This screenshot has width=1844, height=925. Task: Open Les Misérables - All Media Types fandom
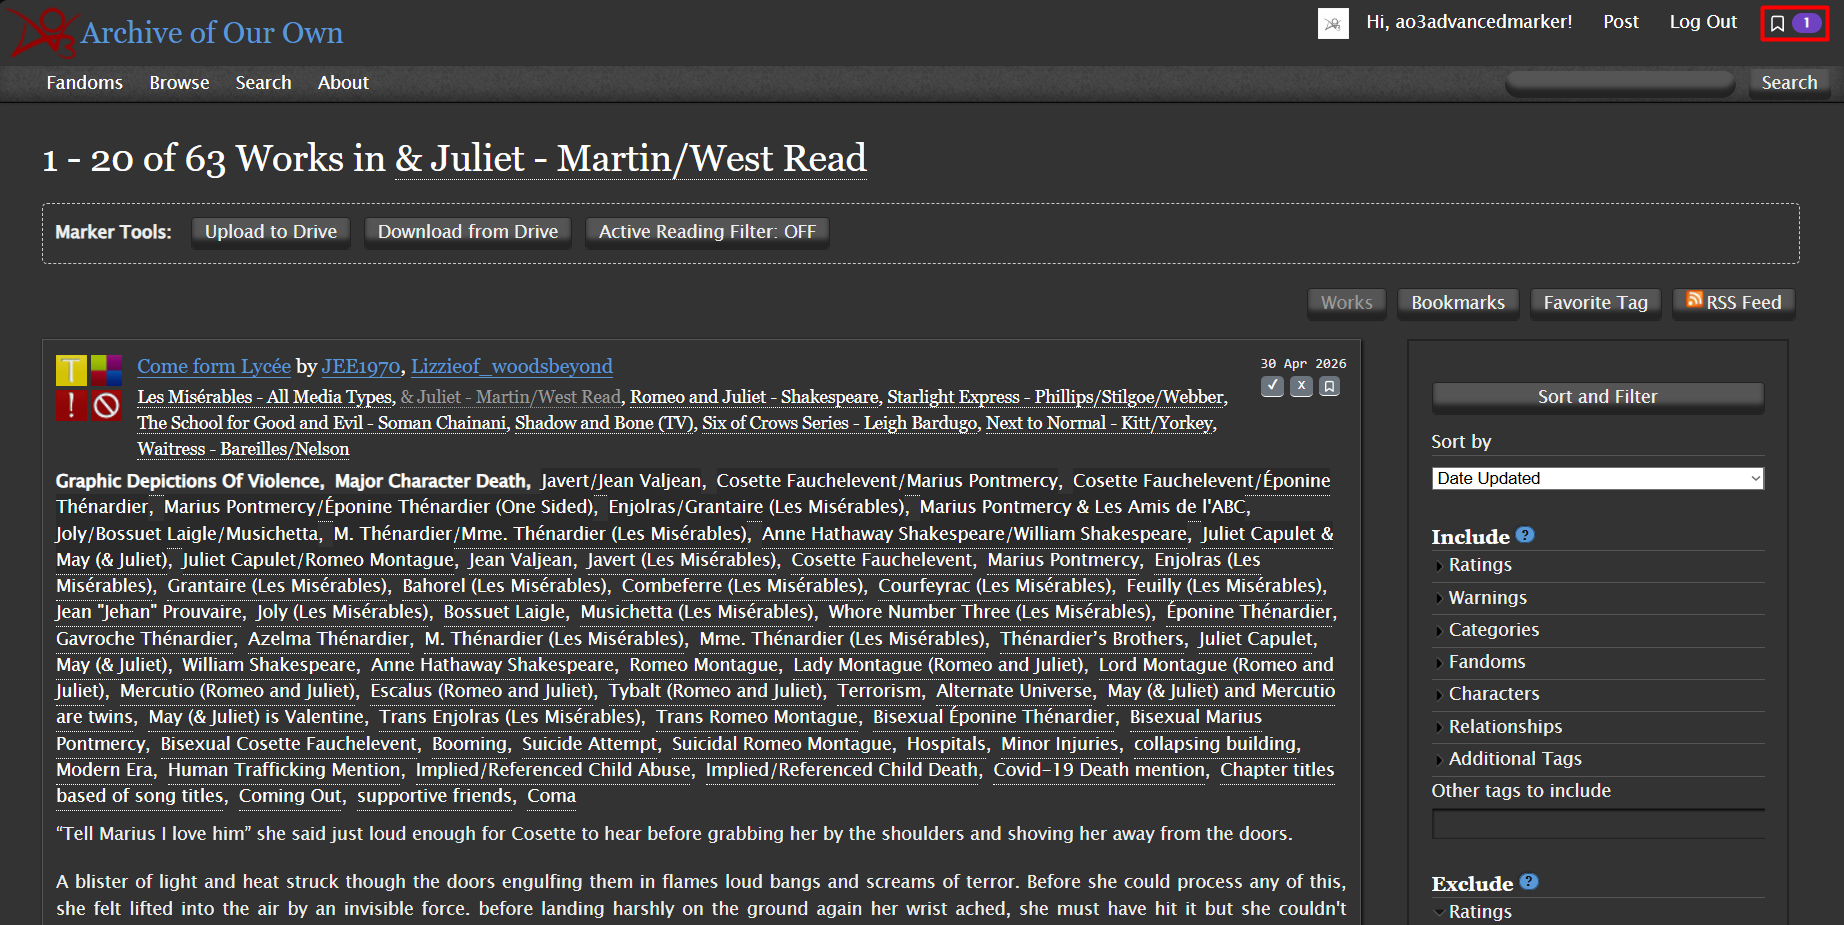(x=265, y=397)
